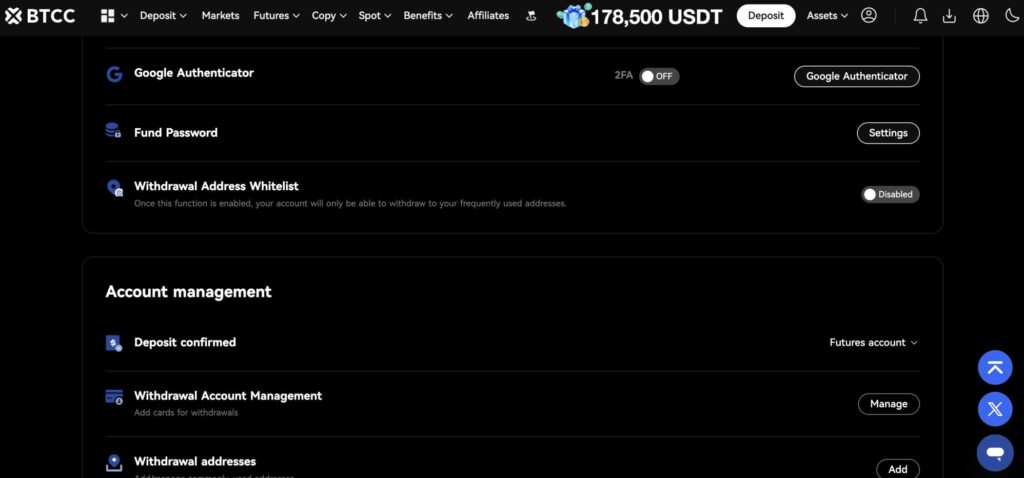Expand the Futures dropdown menu
Viewport: 1024px width, 478px height.
(276, 16)
